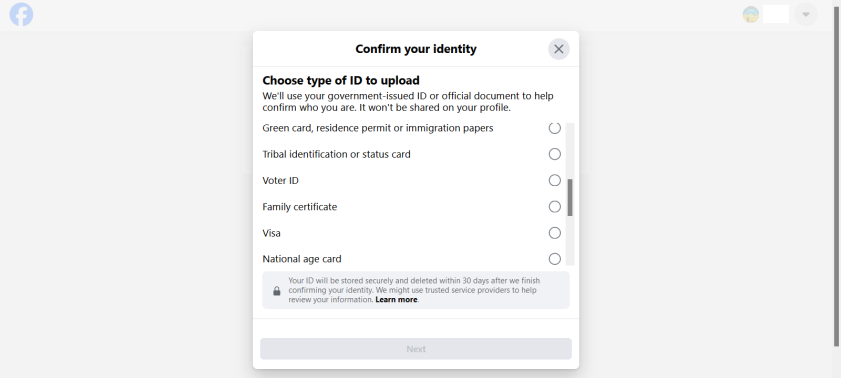The image size is (841, 378).
Task: Click the ID list scrollbar thumb
Action: click(x=570, y=197)
